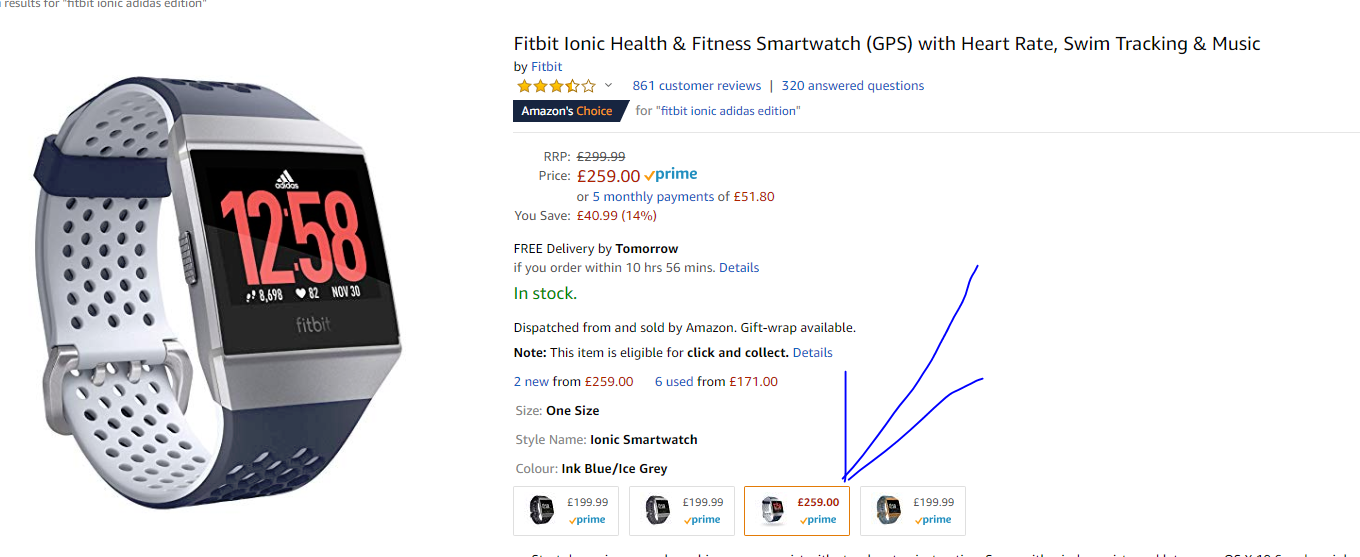Expand the rating breakdown chevron
Image resolution: width=1360 pixels, height=557 pixels.
(608, 86)
